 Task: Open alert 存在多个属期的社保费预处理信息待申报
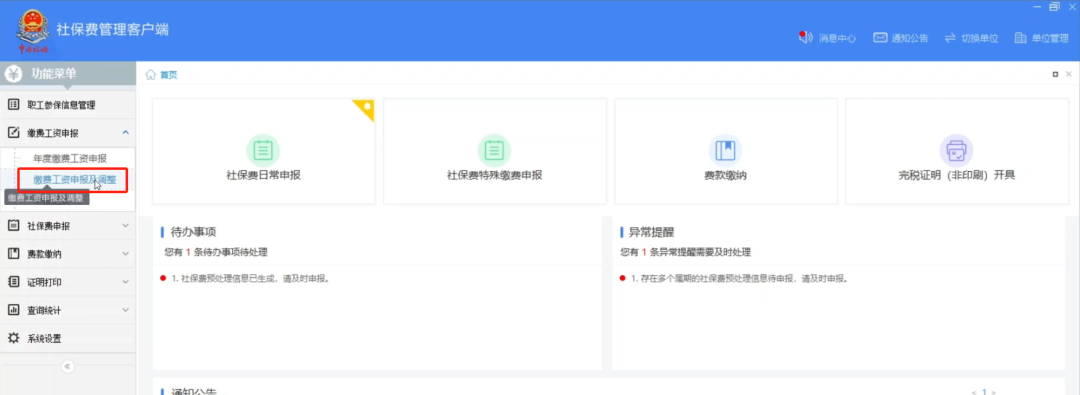click(739, 279)
